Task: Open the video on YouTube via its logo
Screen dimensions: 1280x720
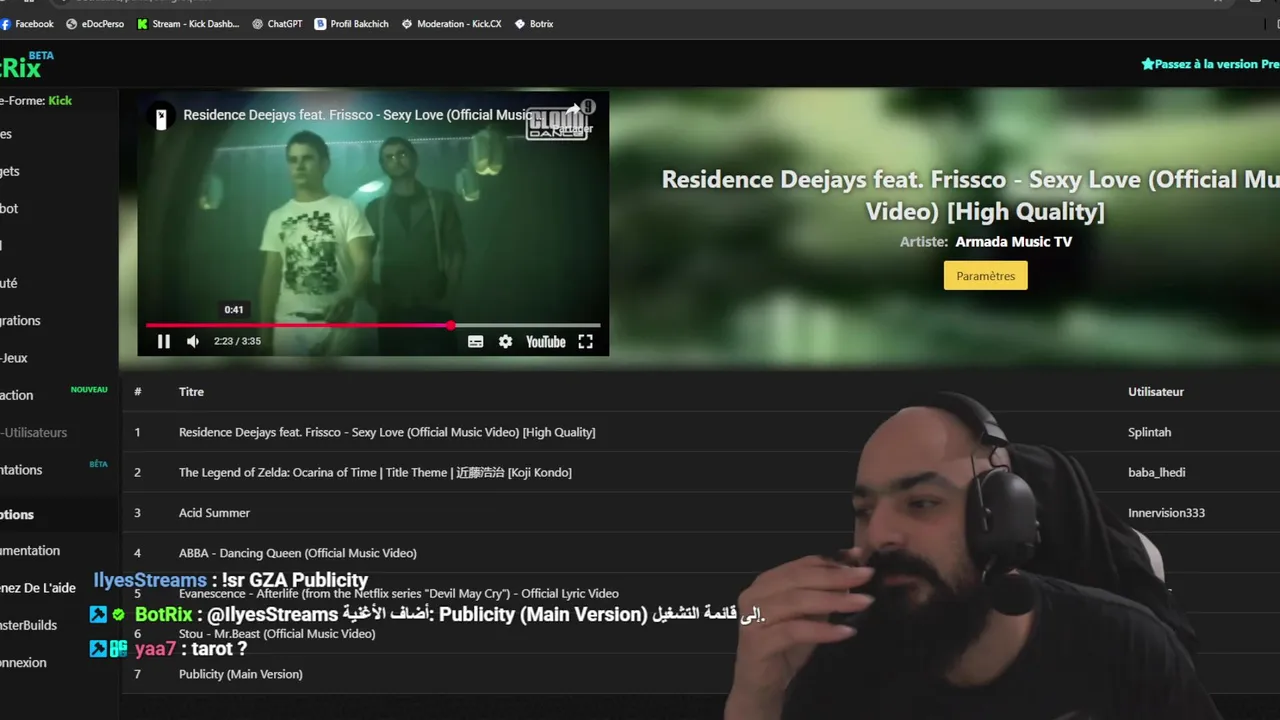Action: [x=546, y=342]
